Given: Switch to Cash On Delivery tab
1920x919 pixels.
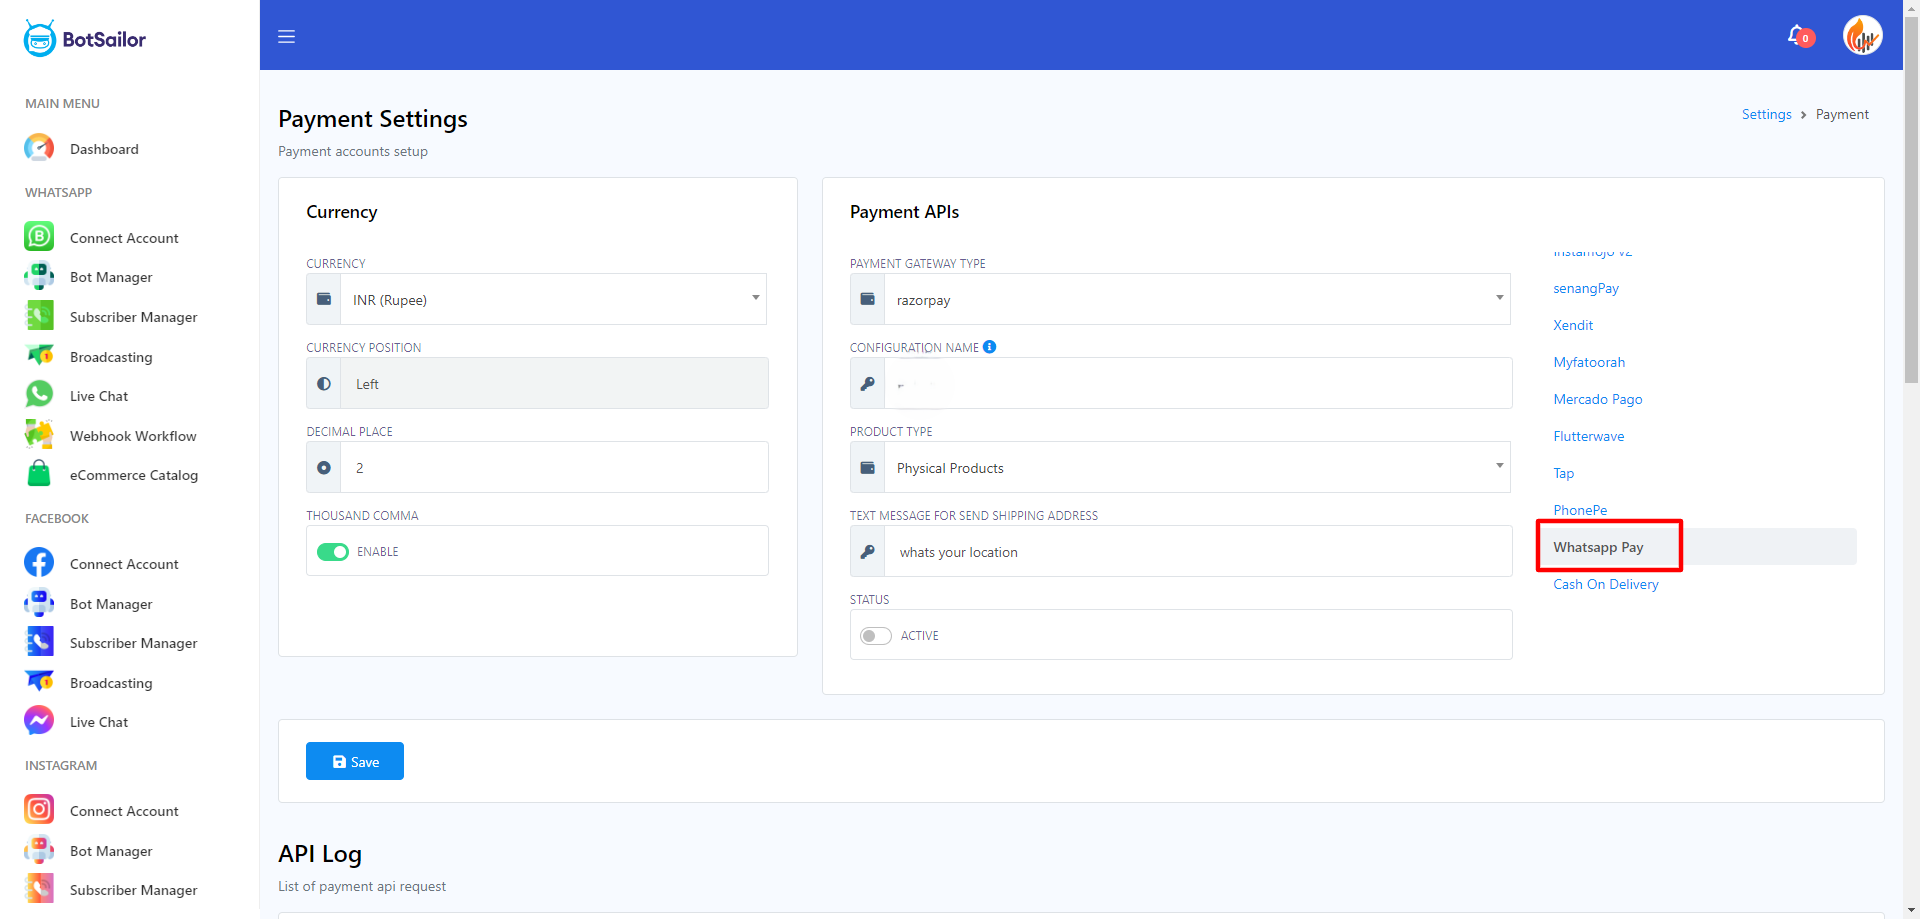Looking at the screenshot, I should click(x=1605, y=584).
